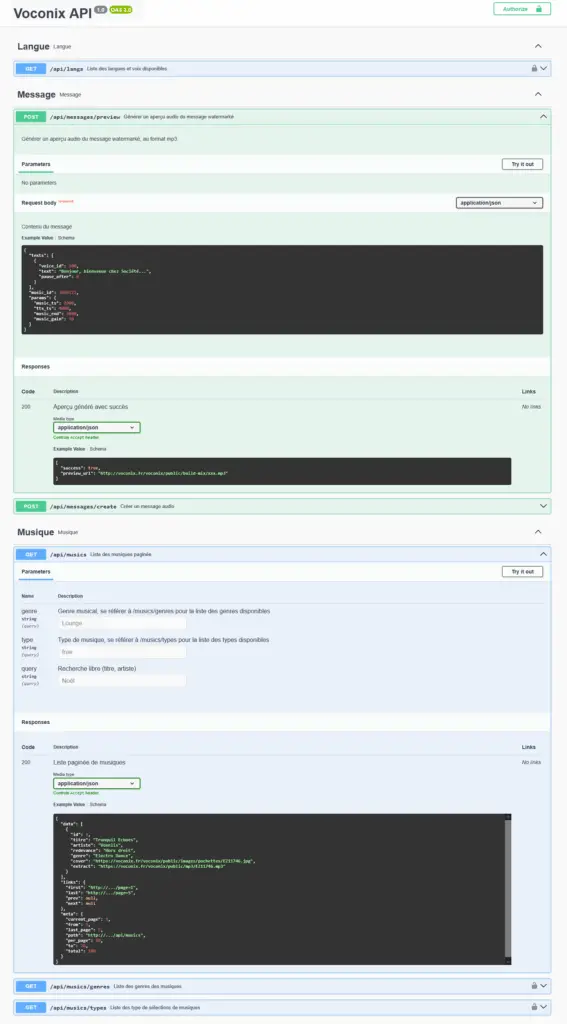The height and width of the screenshot is (1024, 567).
Task: Expand the POST /api/messages/create operation arrow
Action: point(543,506)
